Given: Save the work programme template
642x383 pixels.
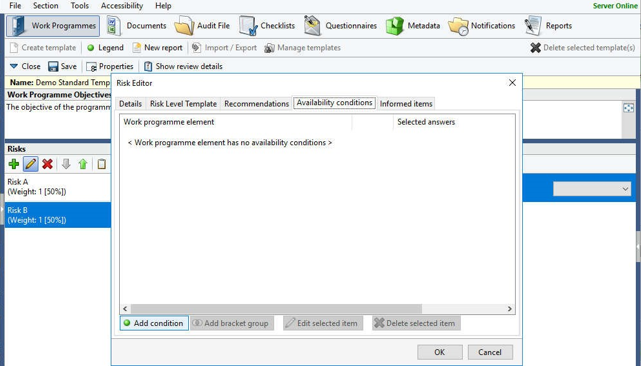Looking at the screenshot, I should pos(62,66).
